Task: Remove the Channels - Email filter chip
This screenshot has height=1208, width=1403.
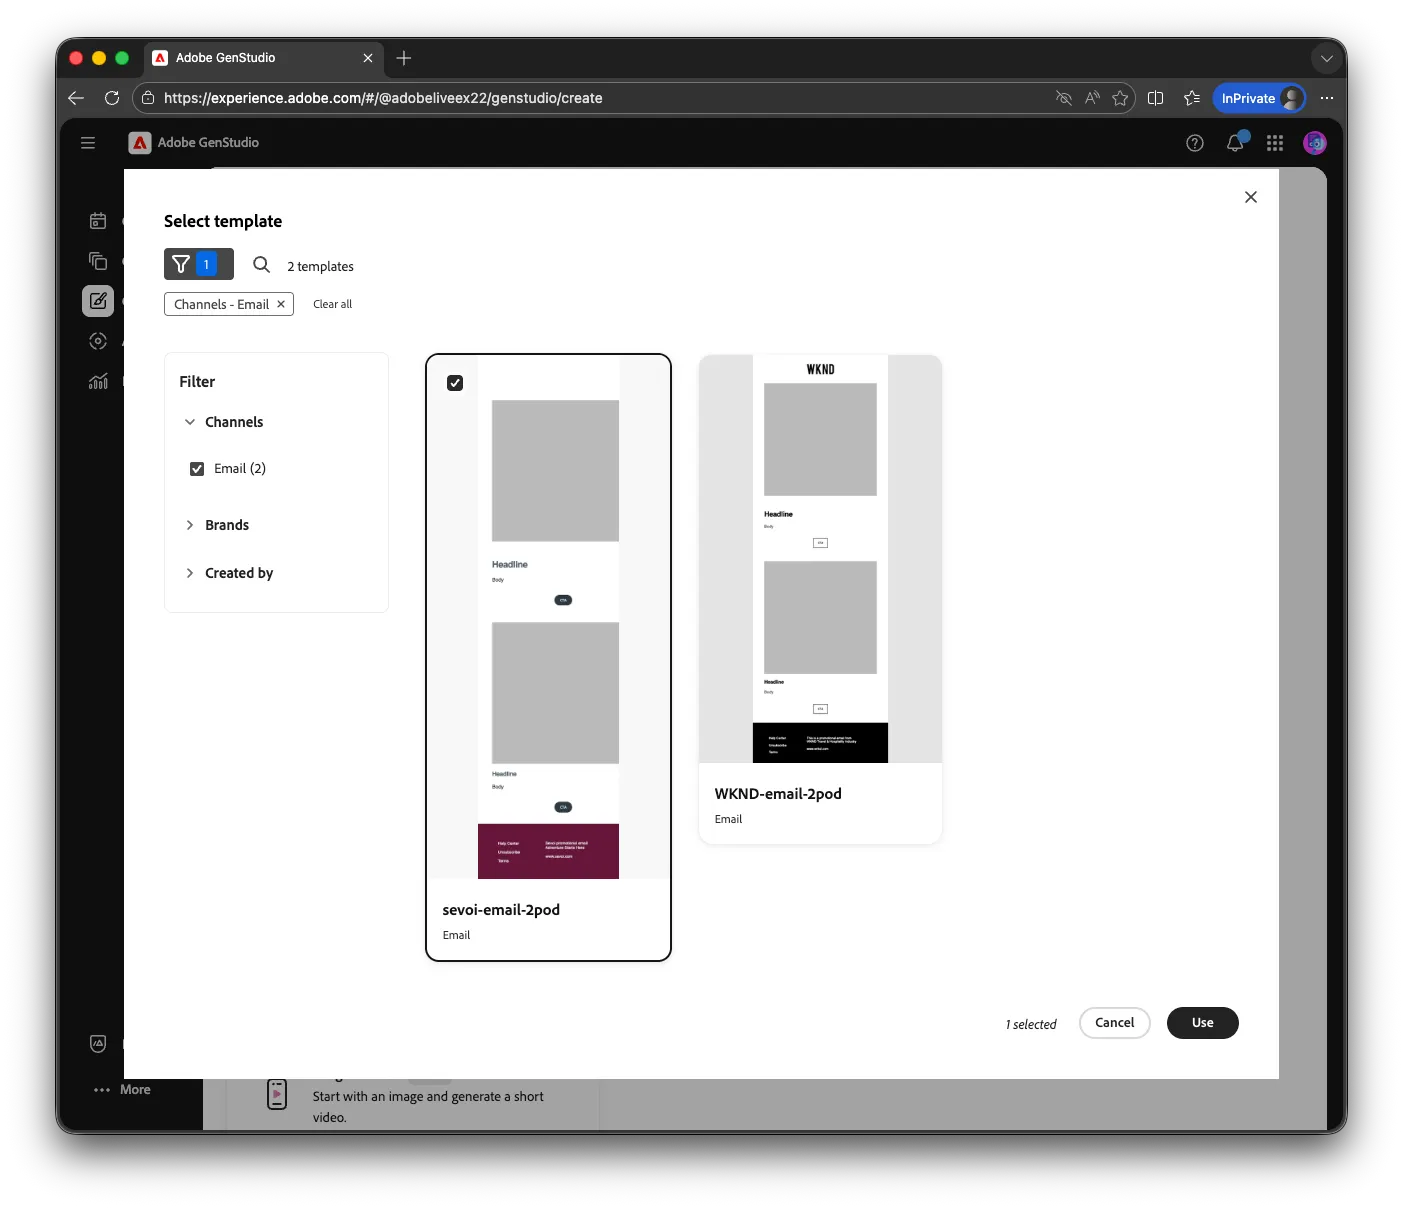Action: (281, 304)
